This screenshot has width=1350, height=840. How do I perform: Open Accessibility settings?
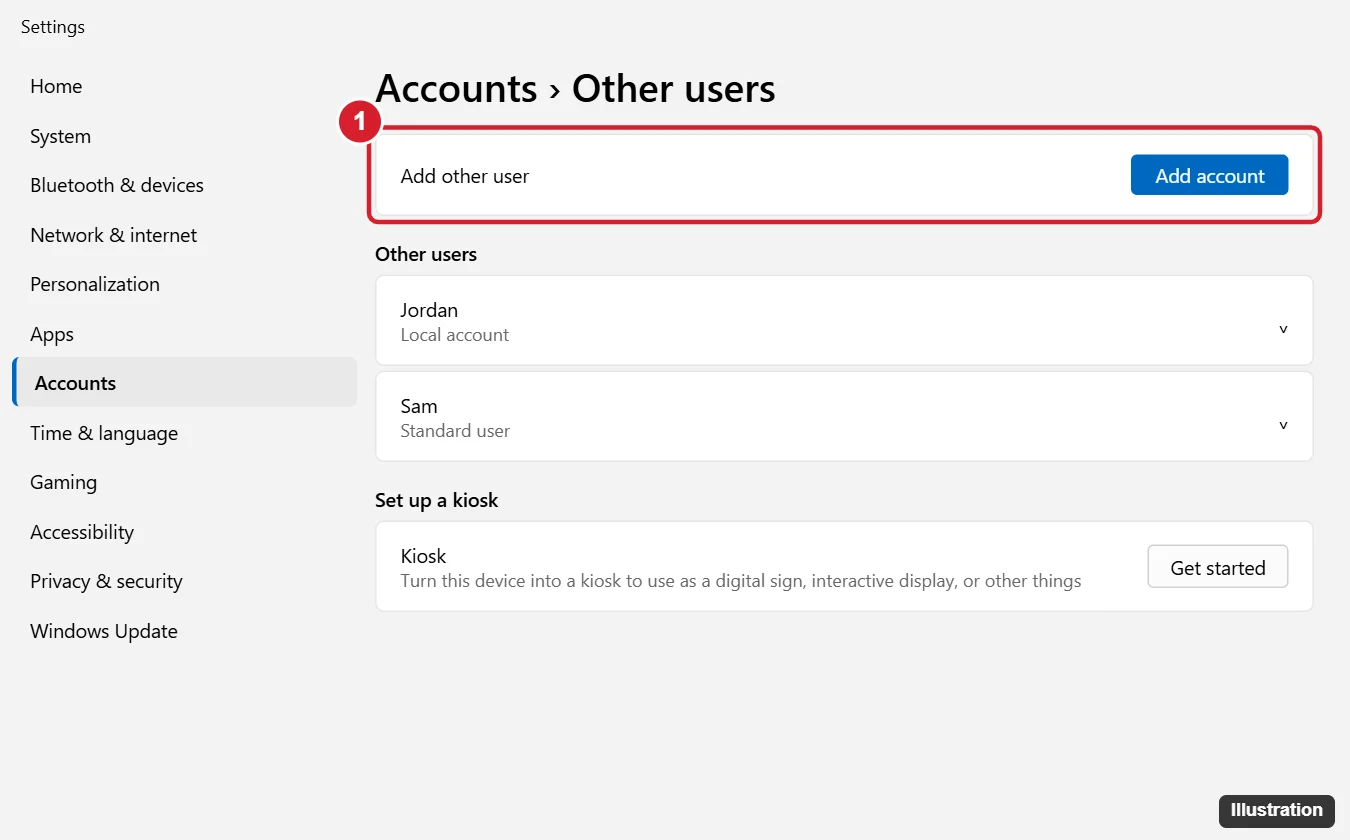(82, 532)
